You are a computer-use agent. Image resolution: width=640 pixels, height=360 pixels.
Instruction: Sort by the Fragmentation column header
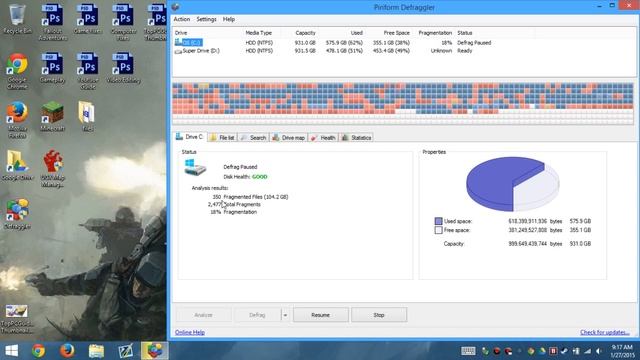click(x=435, y=33)
